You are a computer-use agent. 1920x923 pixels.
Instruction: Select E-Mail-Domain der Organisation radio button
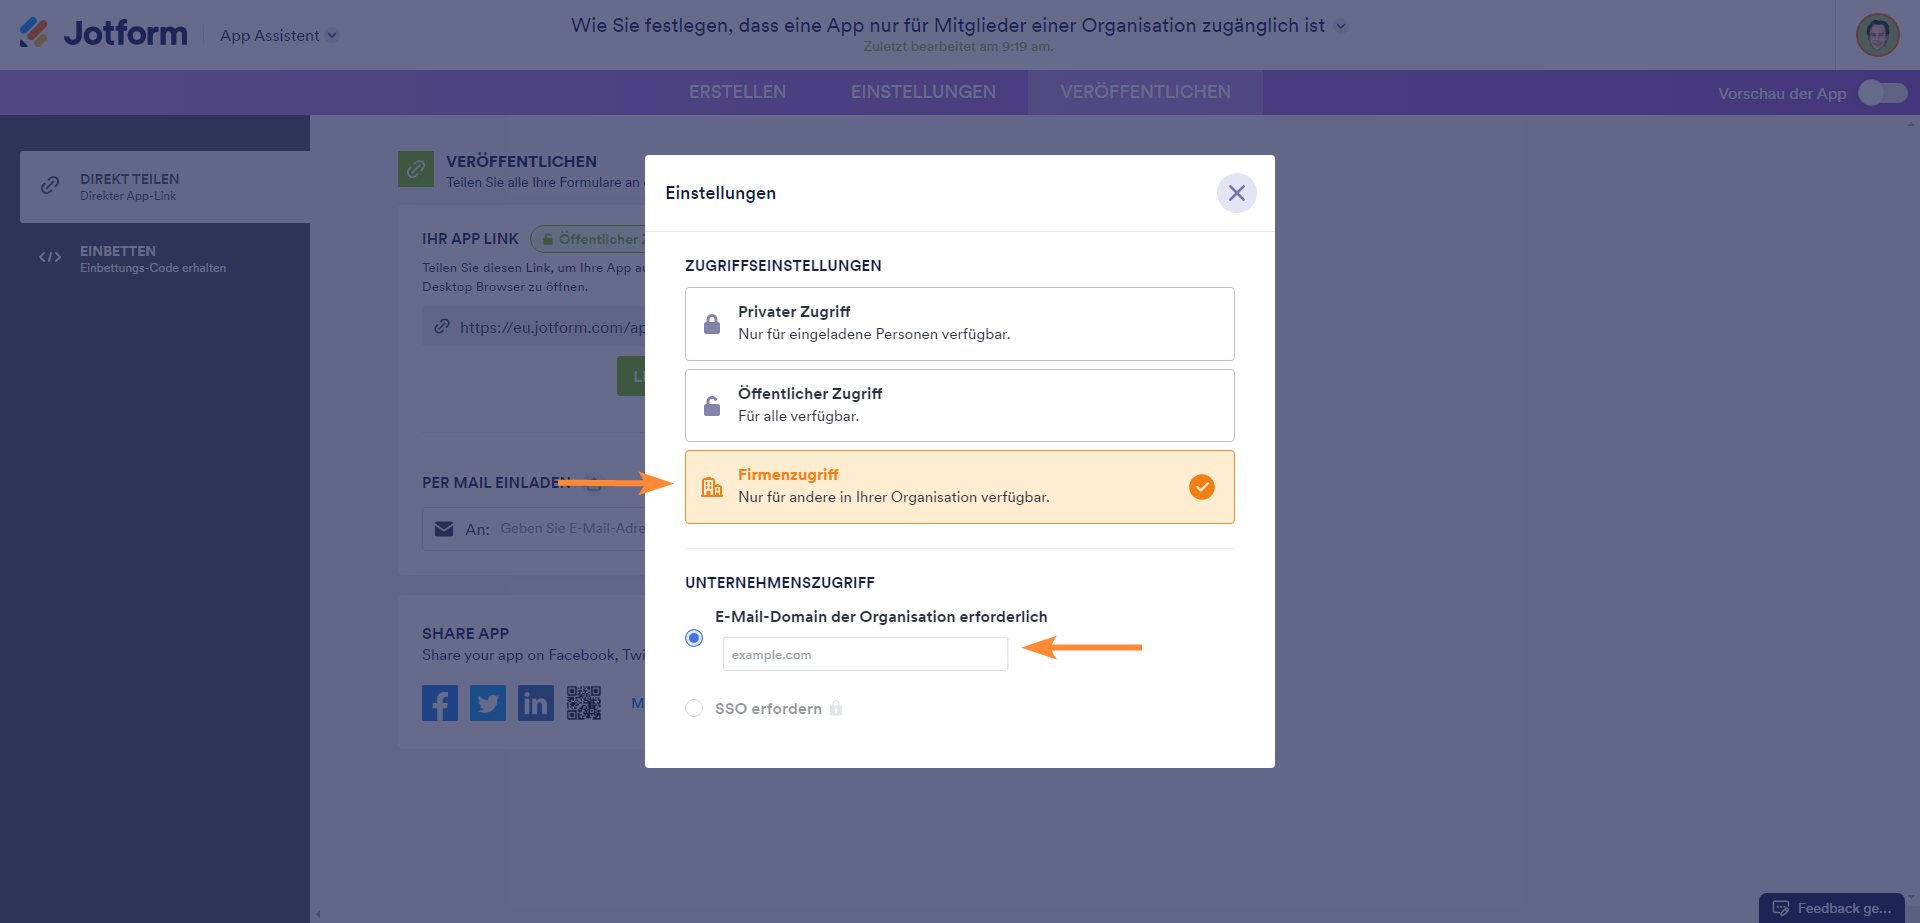(694, 638)
